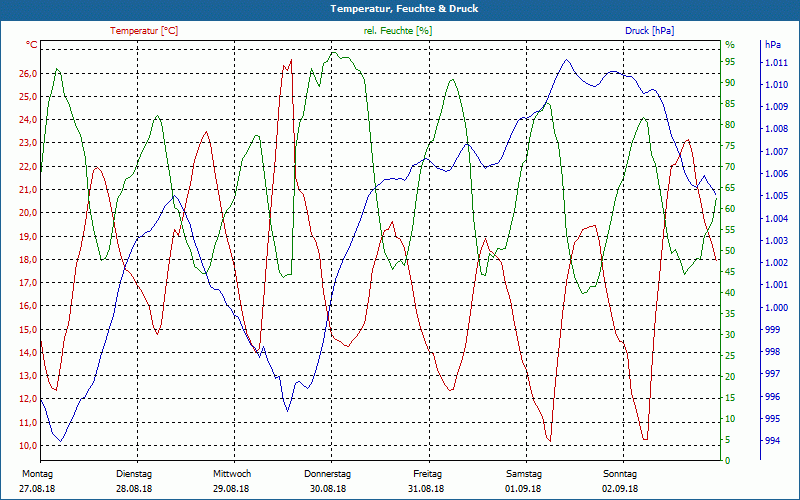Click the 0 tick on the humidity axis
This screenshot has height=500, width=800.
pos(728,460)
